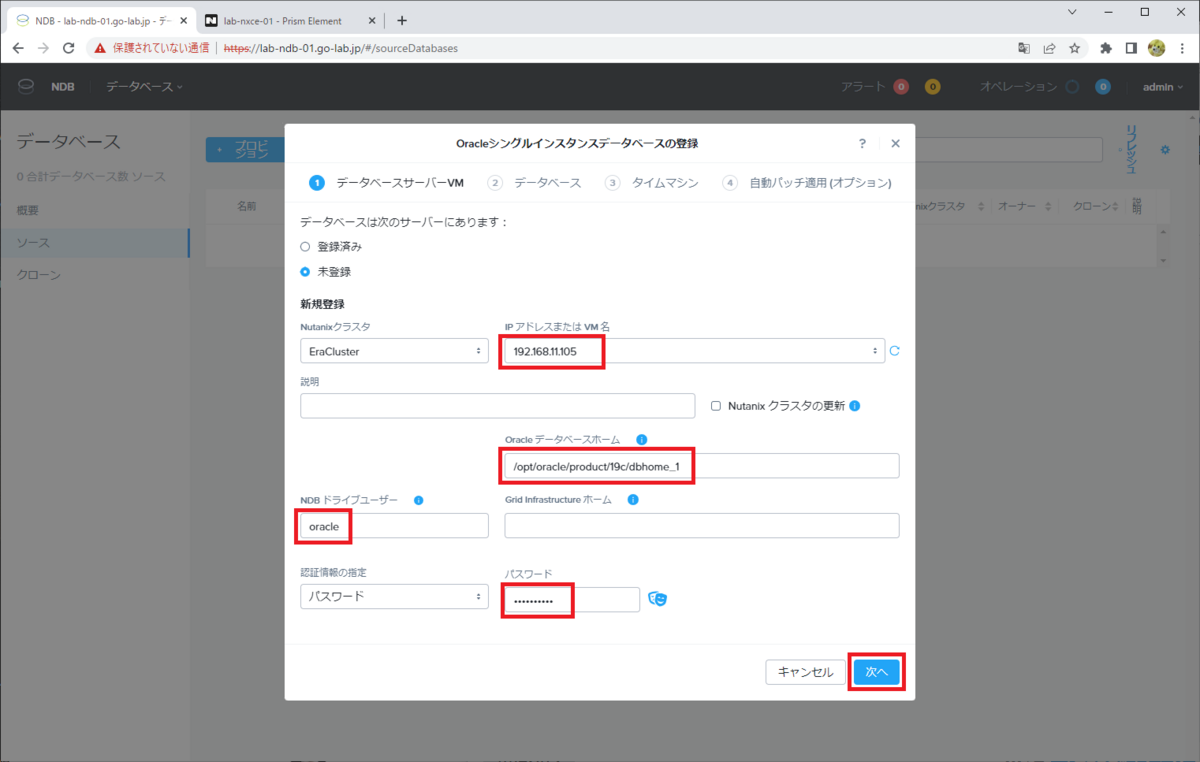This screenshot has height=762, width=1200.
Task: Click アラート label in header
Action: 864,87
